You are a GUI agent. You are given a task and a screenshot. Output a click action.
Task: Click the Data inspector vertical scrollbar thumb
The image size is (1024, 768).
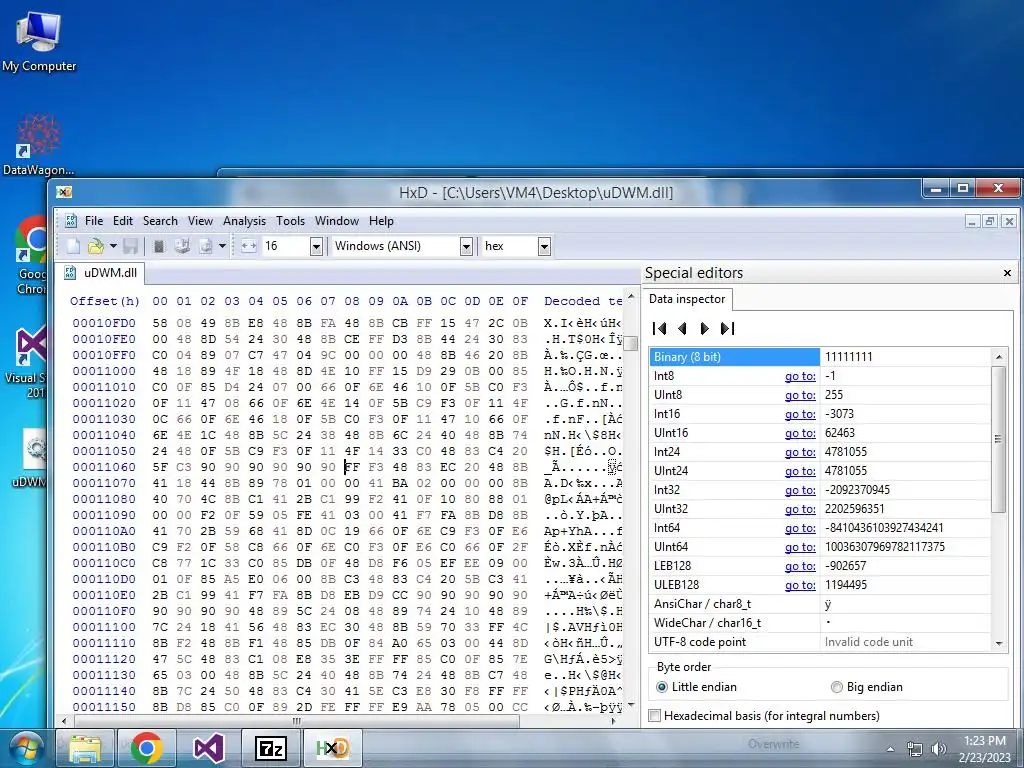click(x=998, y=439)
